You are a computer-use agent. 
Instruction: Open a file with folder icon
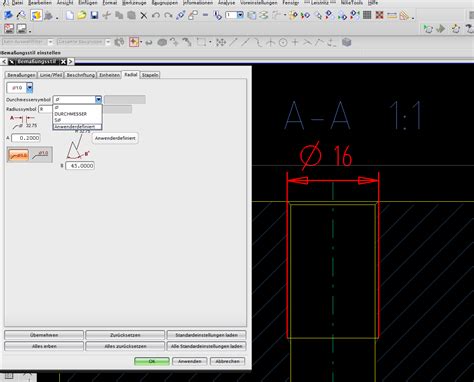(x=82, y=15)
